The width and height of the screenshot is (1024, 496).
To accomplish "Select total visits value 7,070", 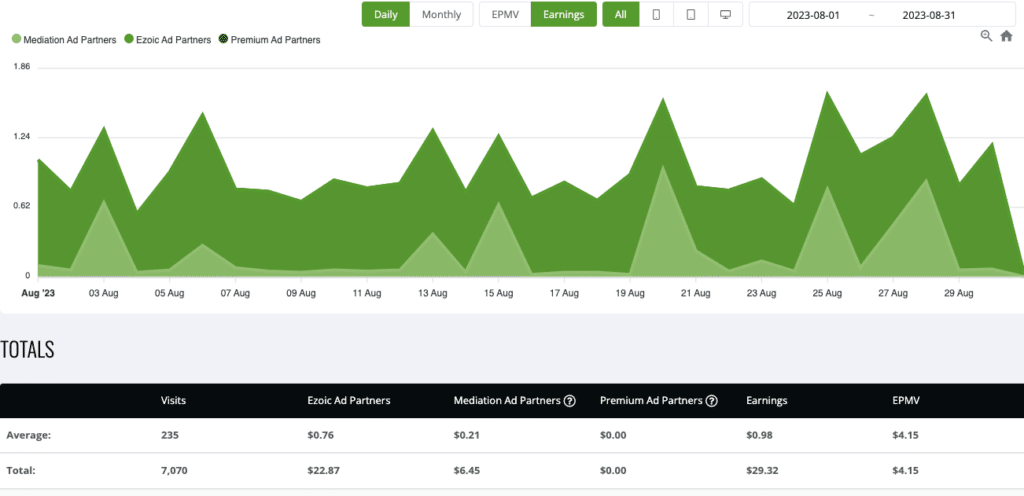I will point(174,471).
